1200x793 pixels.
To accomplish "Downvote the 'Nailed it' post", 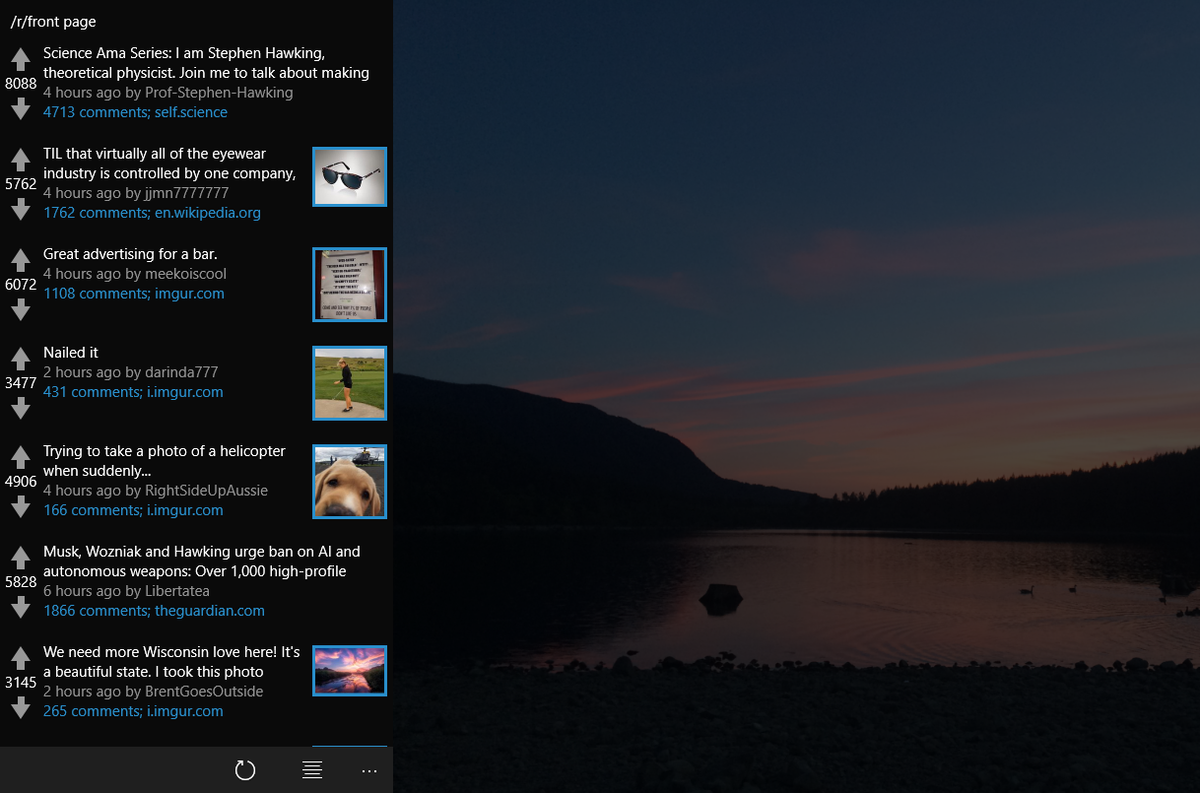I will [20, 407].
